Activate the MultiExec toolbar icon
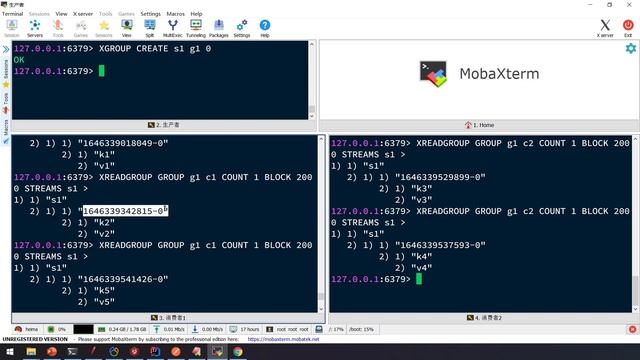 pyautogui.click(x=173, y=28)
